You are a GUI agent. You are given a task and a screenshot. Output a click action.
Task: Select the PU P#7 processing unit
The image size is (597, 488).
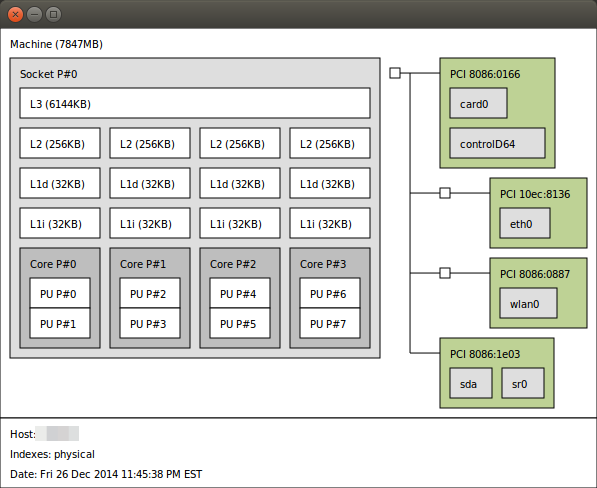[x=330, y=324]
